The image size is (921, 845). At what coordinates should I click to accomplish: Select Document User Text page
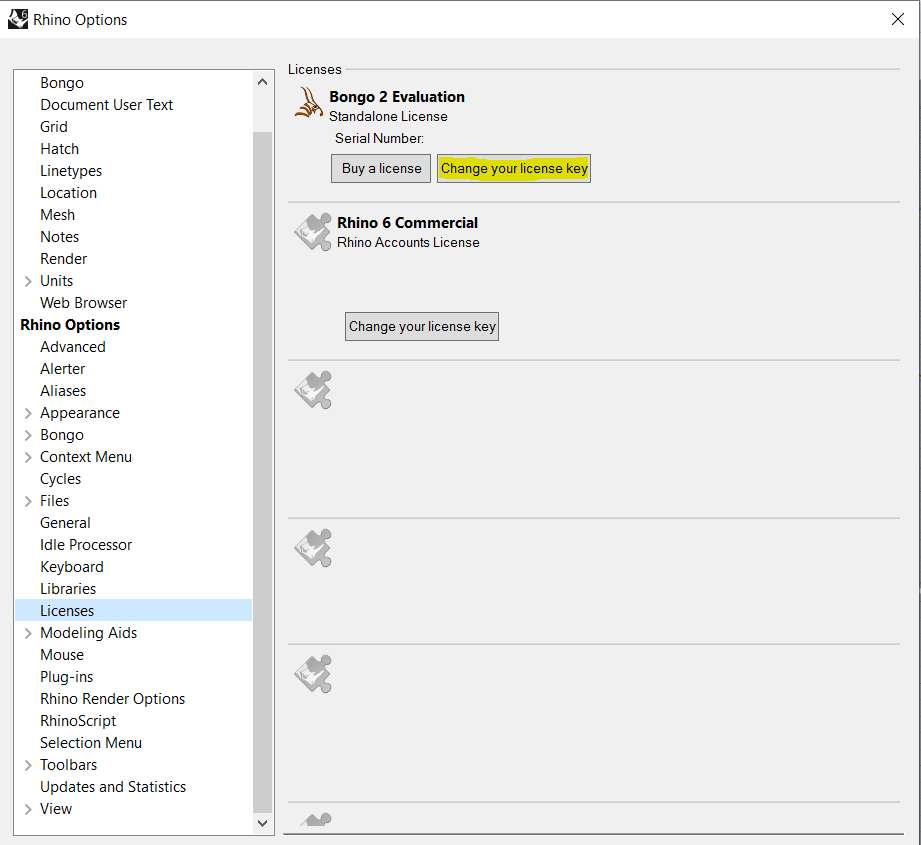106,105
